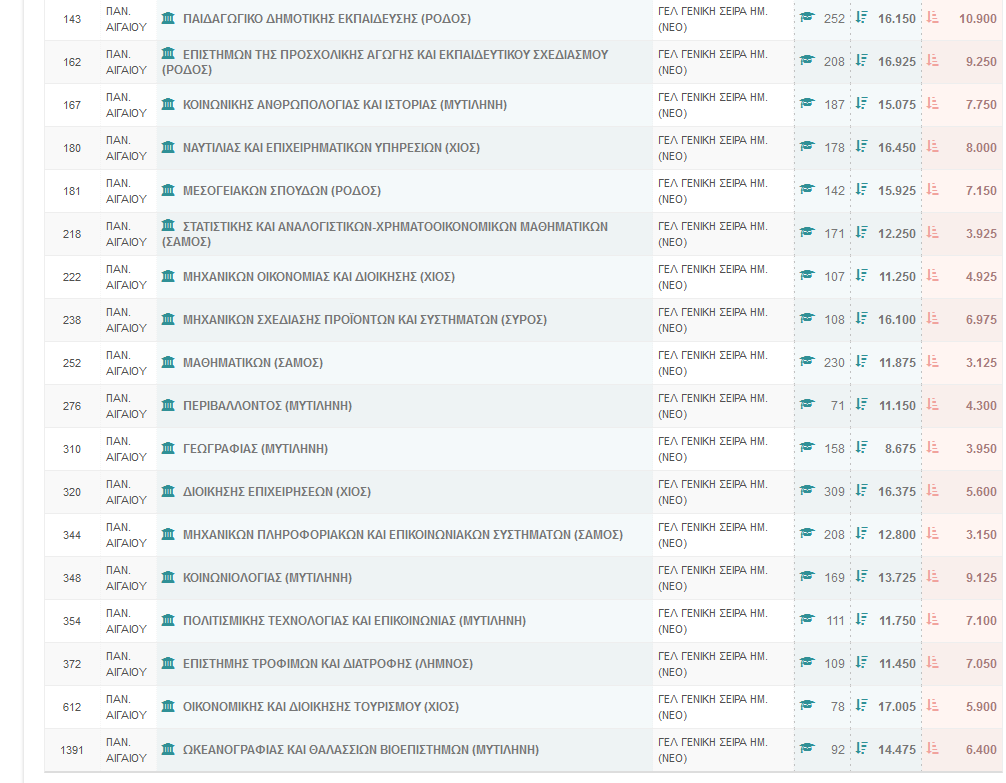Click institution icon beside ΓΕΩΓΡΑΦΙΑΣ (ΜΥΤΙΛΗΝΗ)

[168, 448]
